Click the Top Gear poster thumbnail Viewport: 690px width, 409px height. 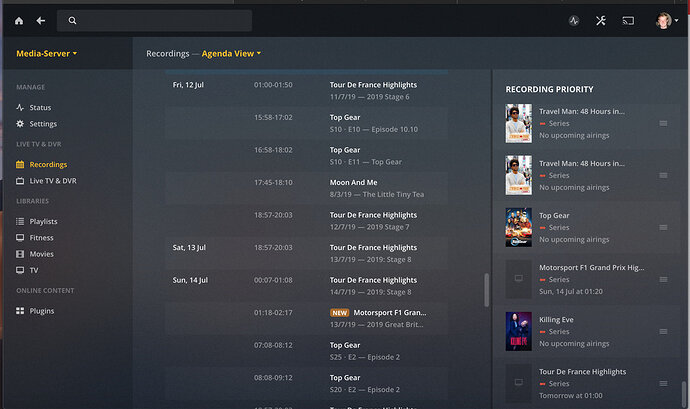click(518, 227)
